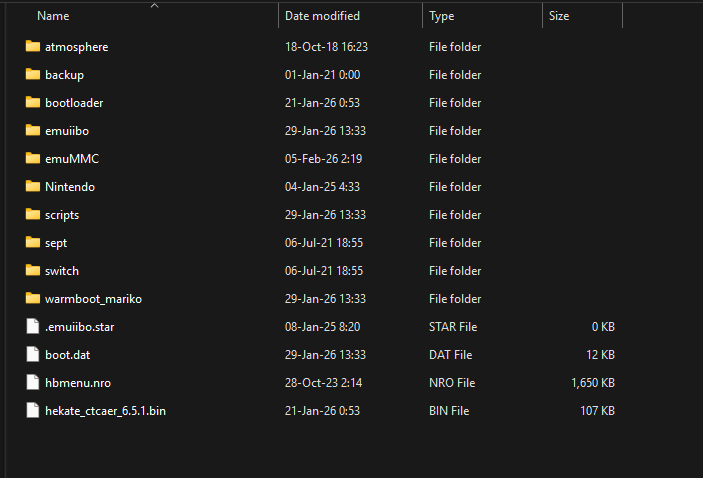Select the sept folder name
703x478 pixels.
(56, 243)
